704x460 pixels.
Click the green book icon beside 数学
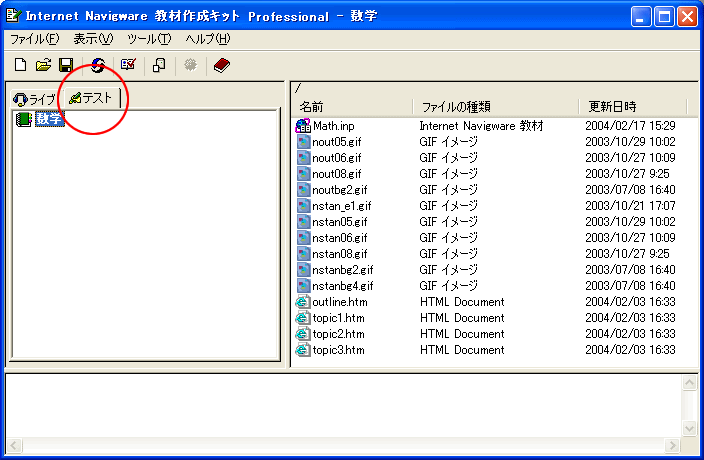pos(24,119)
